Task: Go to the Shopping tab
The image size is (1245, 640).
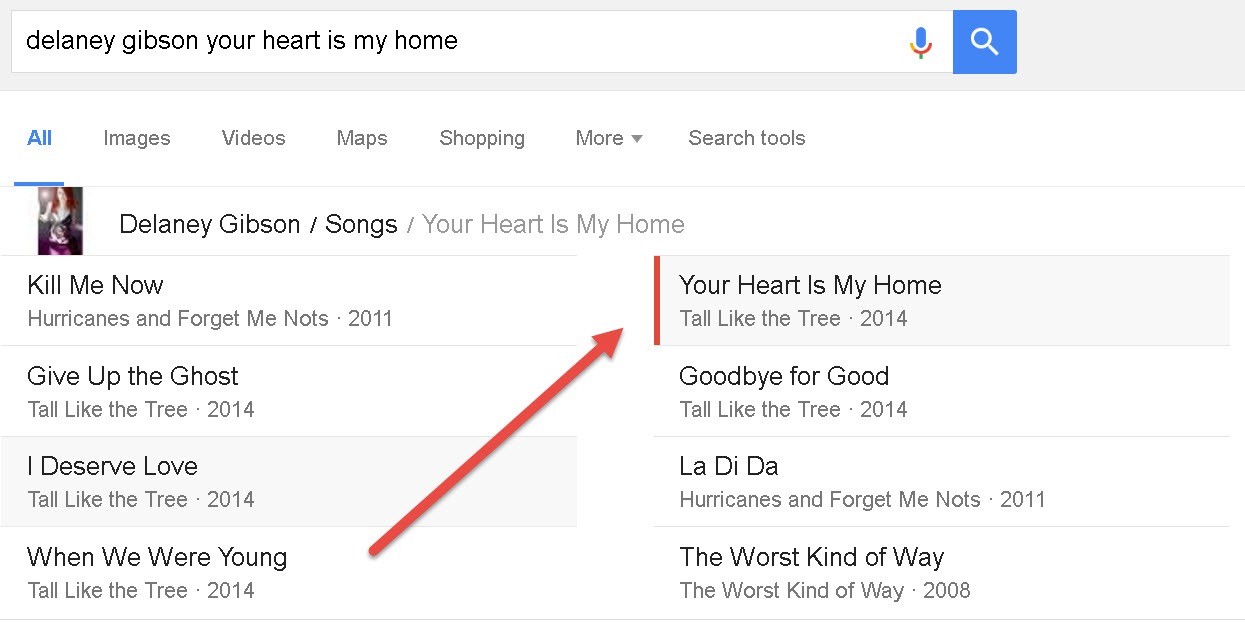Action: click(x=482, y=138)
